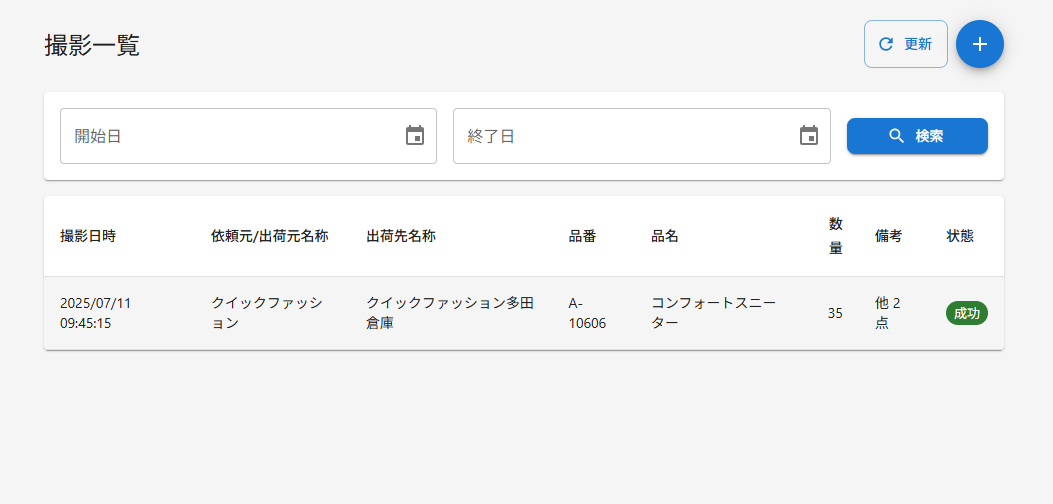
Task: Focus the 開始日 date input field
Action: tap(248, 136)
